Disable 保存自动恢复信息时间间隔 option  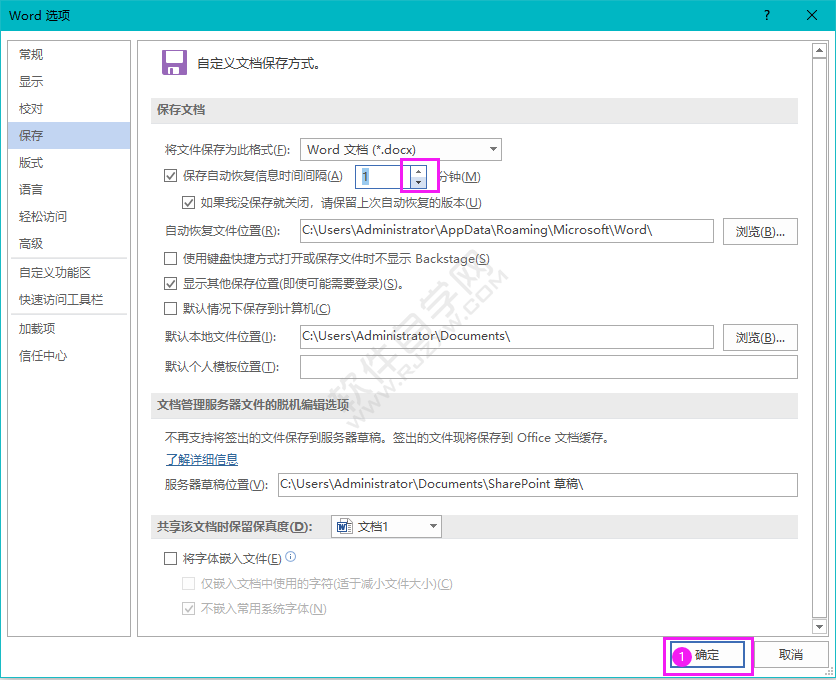click(x=170, y=176)
